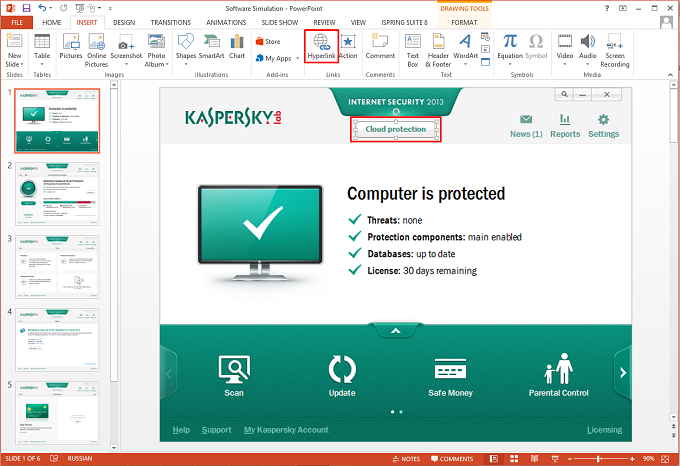
Task: Insert a Table
Action: pyautogui.click(x=42, y=49)
